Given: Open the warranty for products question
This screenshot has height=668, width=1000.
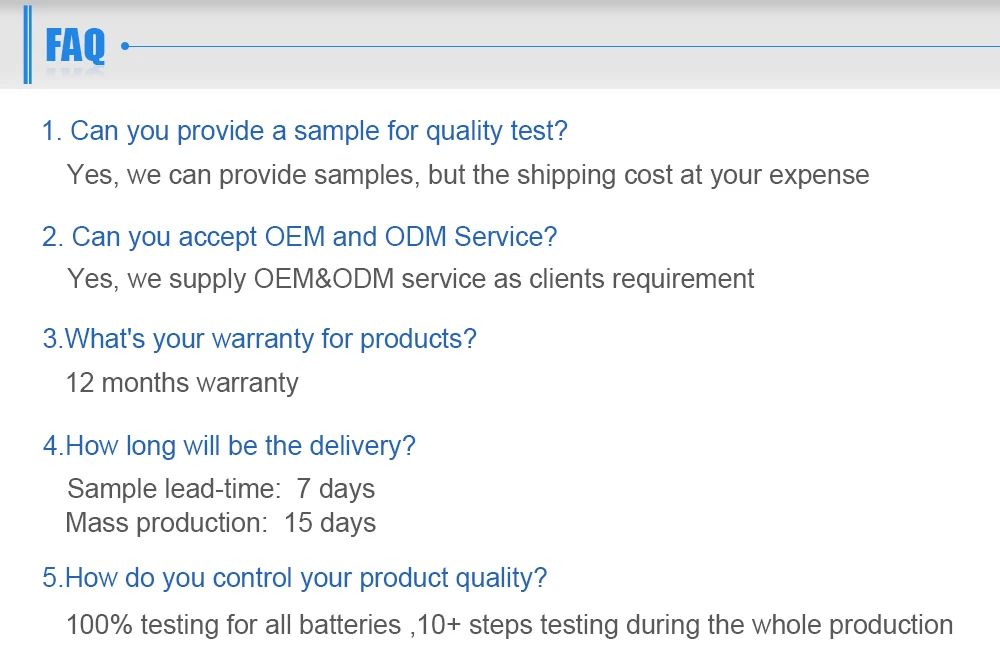Looking at the screenshot, I should point(259,339).
